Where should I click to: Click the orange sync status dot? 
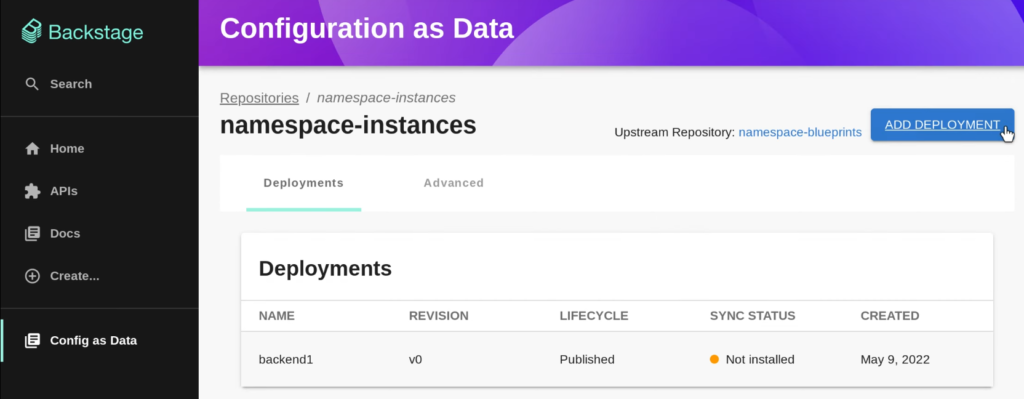click(714, 359)
